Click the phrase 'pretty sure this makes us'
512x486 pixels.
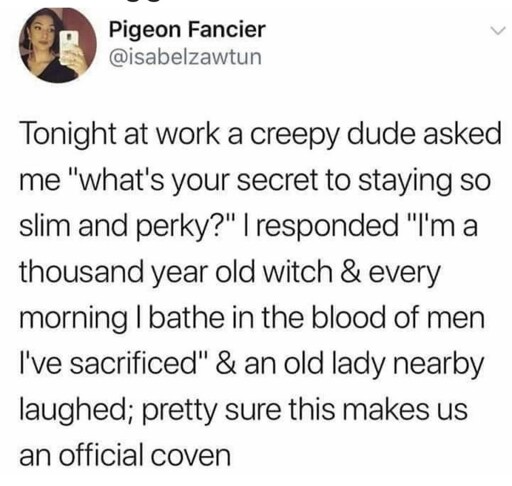coord(305,410)
